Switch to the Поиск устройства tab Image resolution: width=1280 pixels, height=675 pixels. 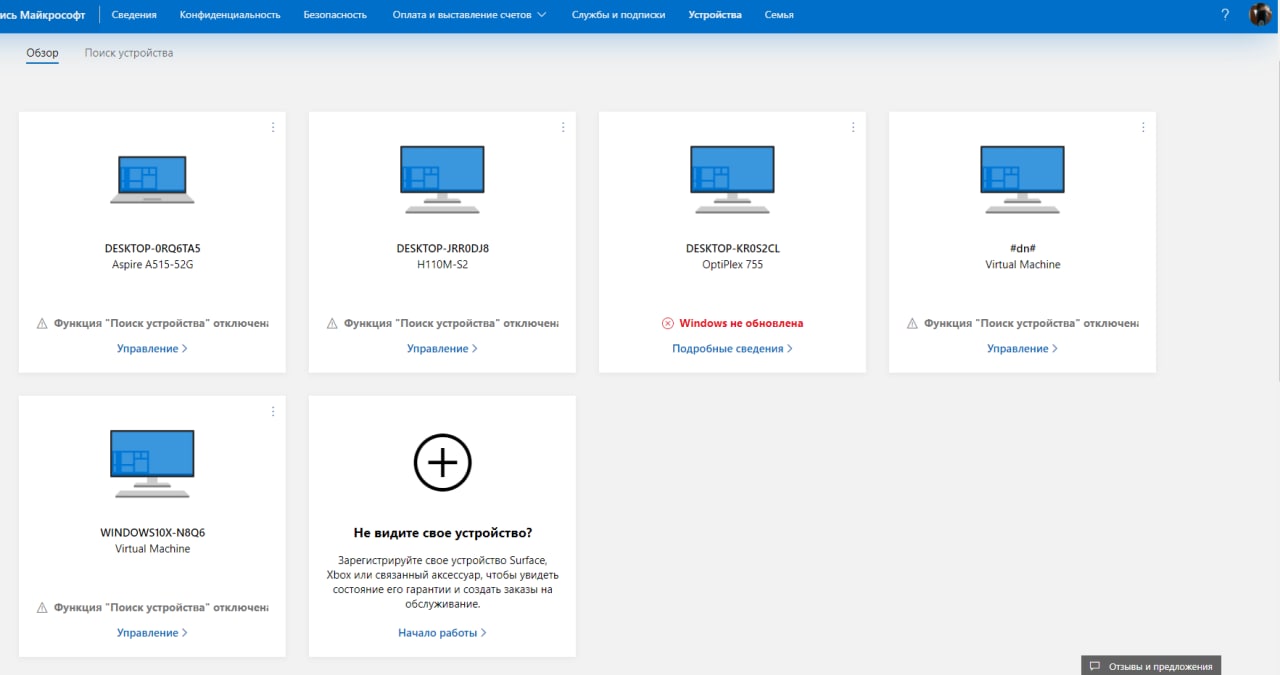(x=129, y=53)
